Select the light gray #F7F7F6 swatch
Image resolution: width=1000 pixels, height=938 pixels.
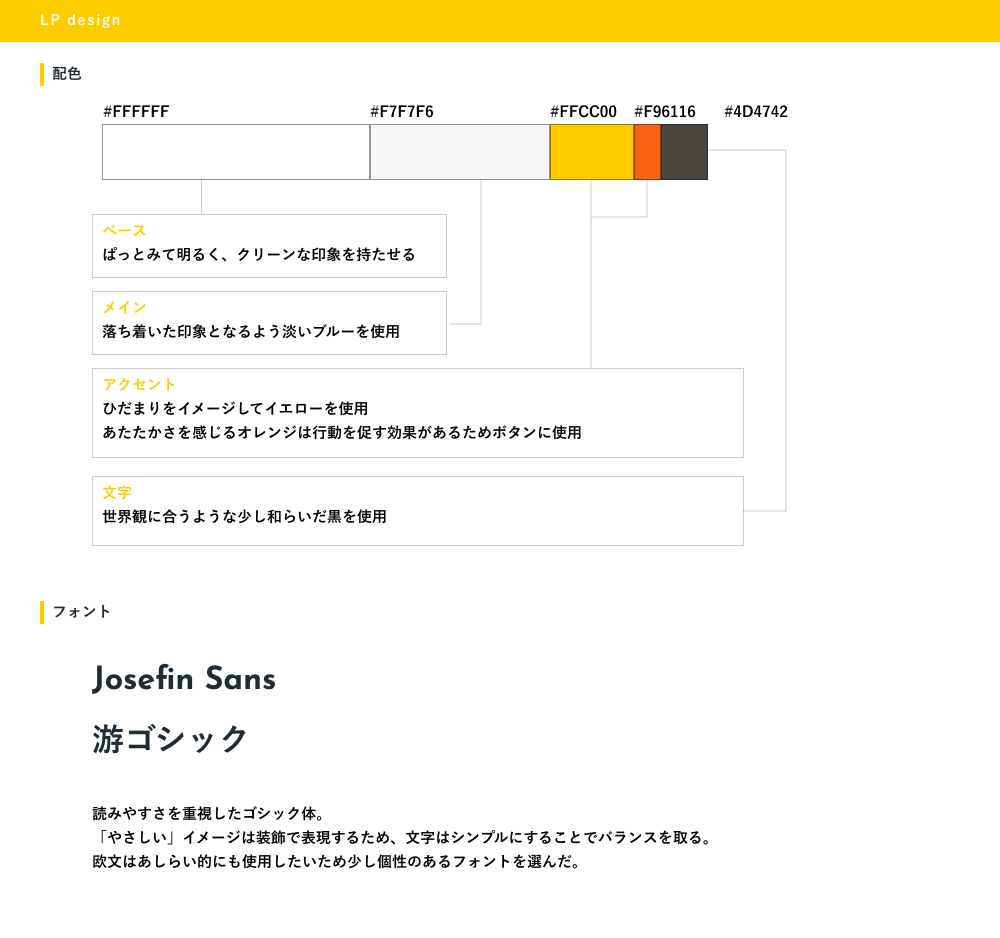(460, 152)
